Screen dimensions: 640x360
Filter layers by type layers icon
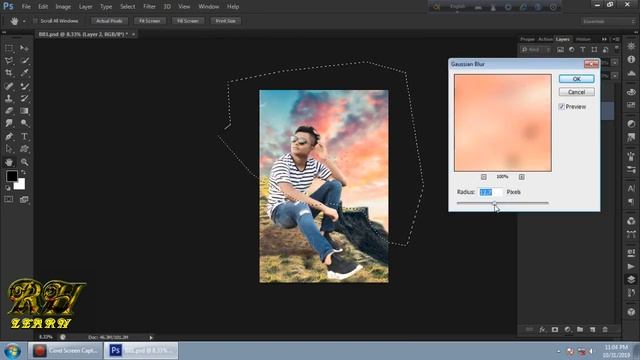582,50
